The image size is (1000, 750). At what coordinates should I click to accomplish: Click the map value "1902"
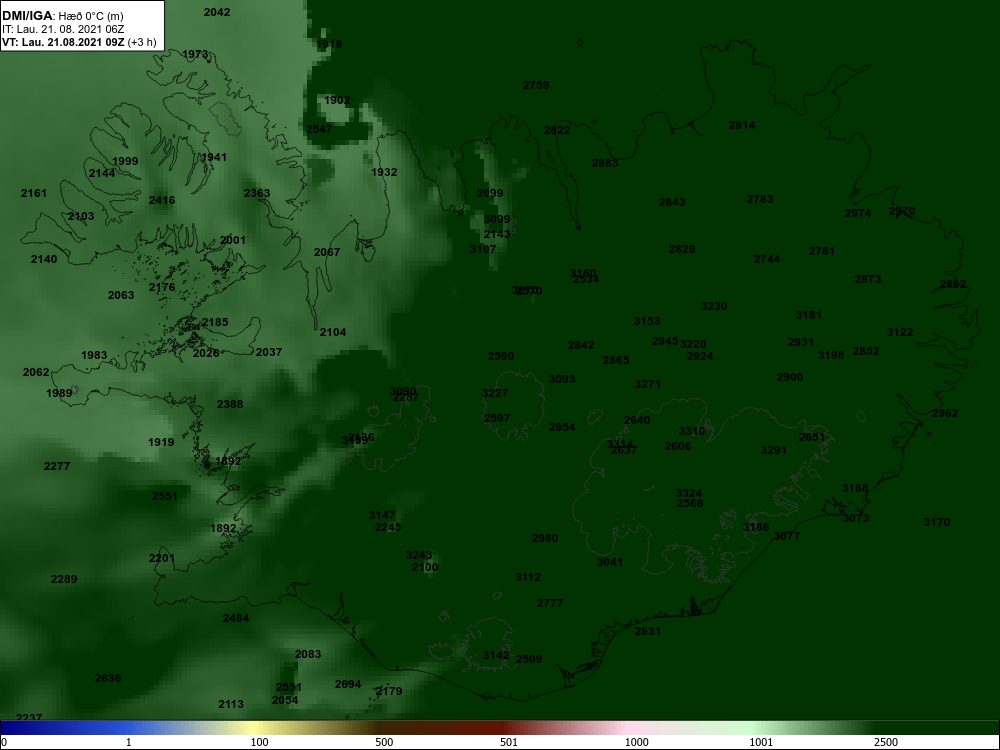pyautogui.click(x=337, y=100)
